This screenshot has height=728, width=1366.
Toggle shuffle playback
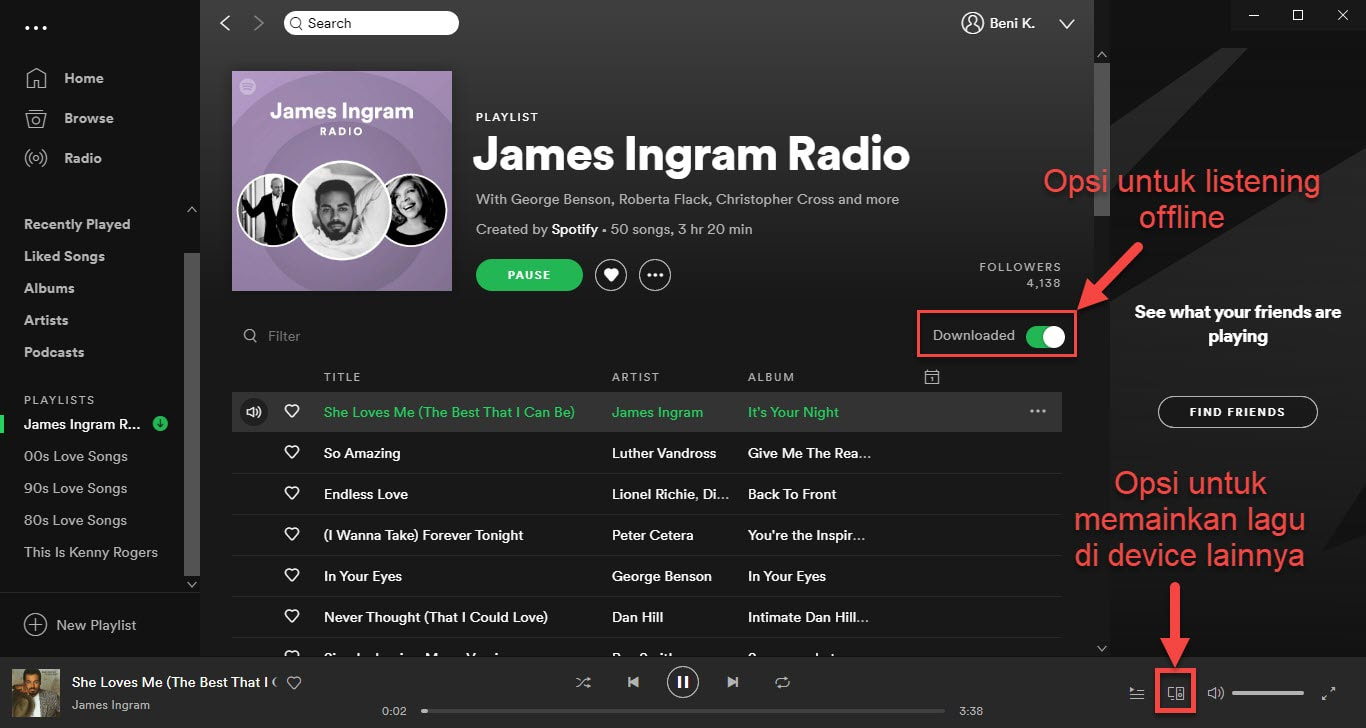[x=583, y=682]
